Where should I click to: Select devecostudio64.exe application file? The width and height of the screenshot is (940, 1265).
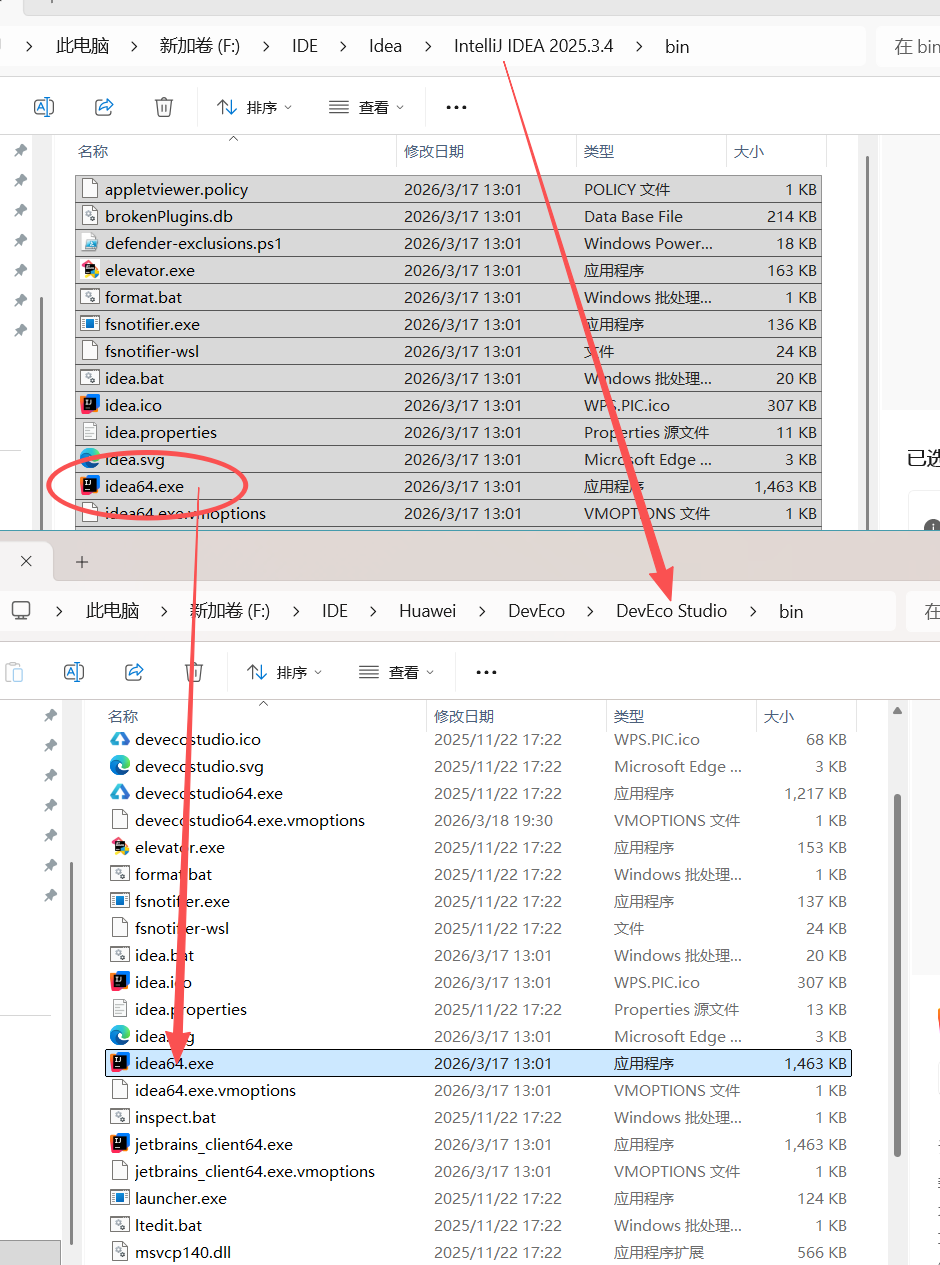[208, 794]
